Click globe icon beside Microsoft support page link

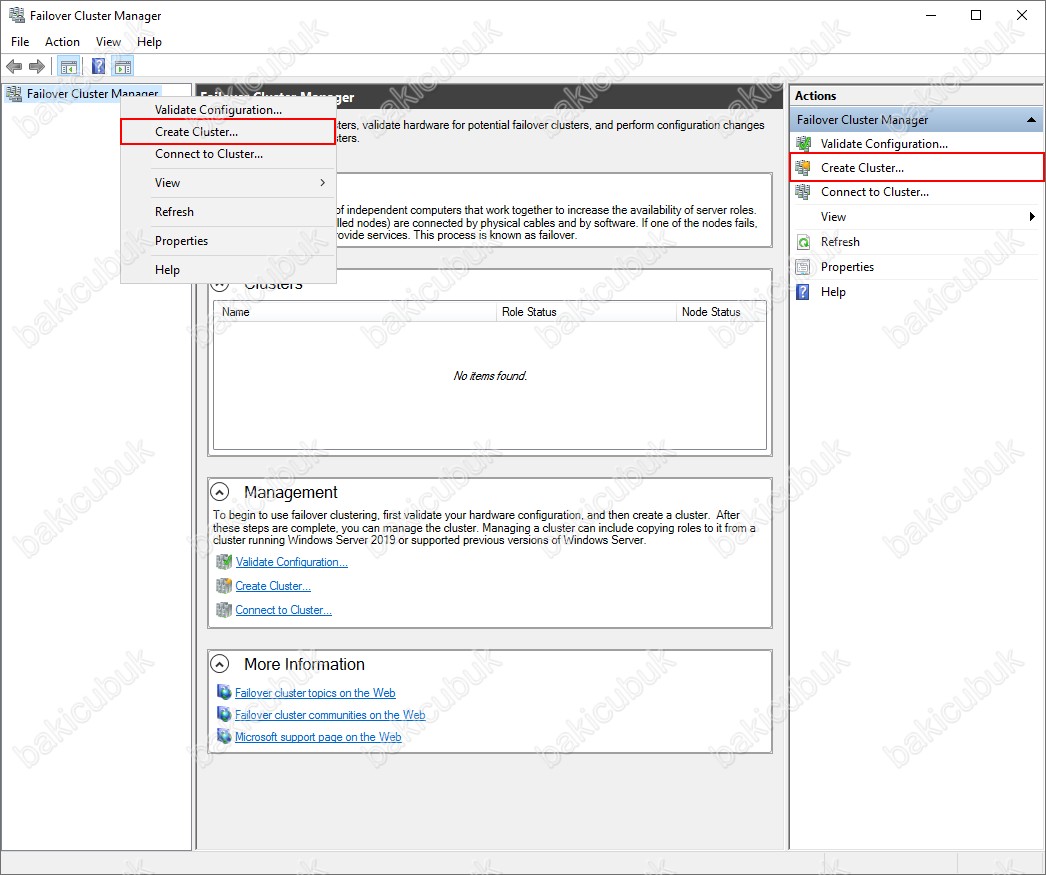click(x=224, y=736)
